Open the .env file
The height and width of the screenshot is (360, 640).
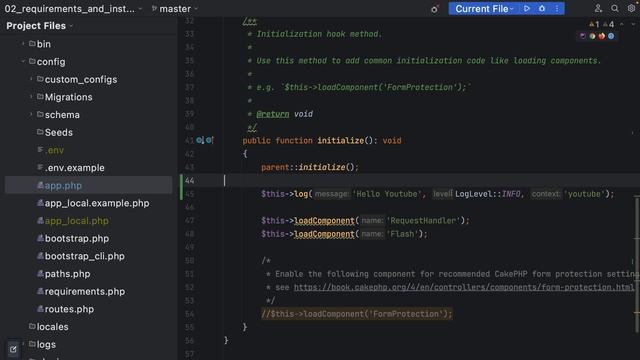pos(55,150)
